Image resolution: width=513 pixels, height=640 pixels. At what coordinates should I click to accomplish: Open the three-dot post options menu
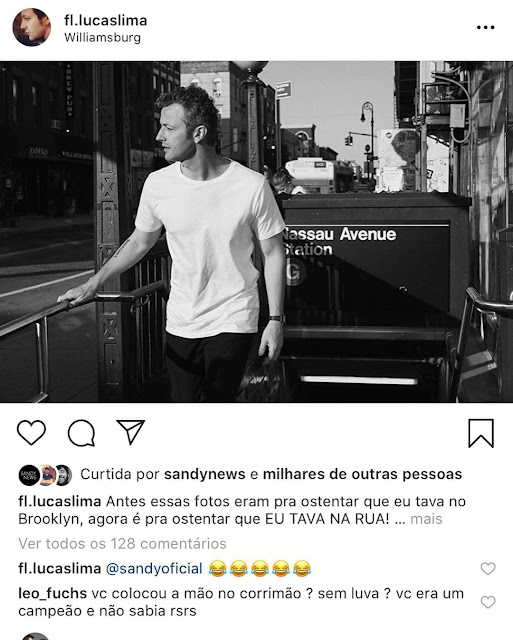coord(486,27)
